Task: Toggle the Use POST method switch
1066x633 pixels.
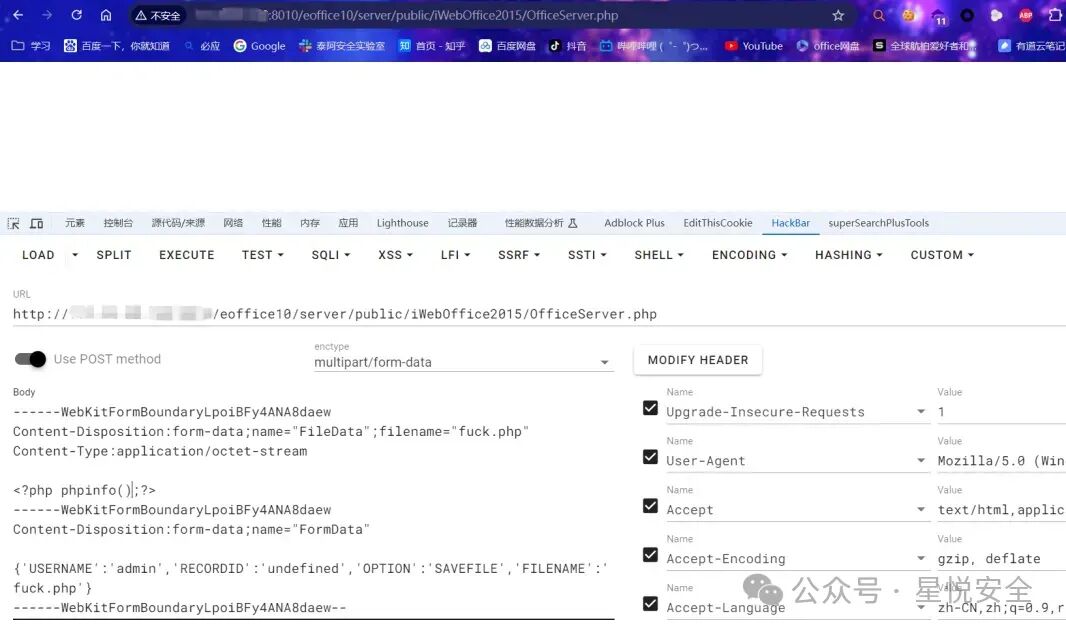Action: coord(31,359)
